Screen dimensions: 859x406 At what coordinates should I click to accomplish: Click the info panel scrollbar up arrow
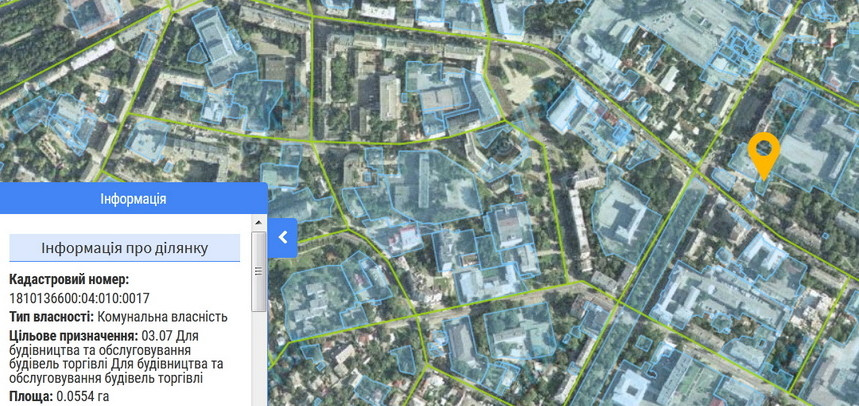tap(259, 241)
